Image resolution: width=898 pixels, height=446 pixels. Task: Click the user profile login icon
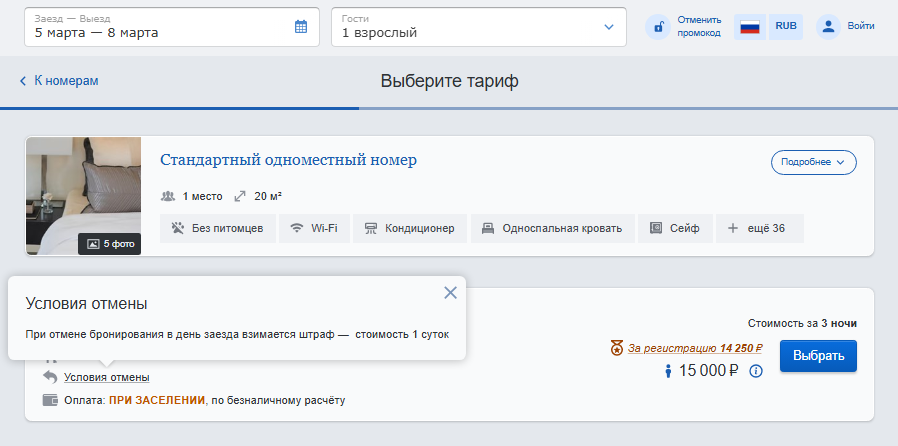coord(828,27)
